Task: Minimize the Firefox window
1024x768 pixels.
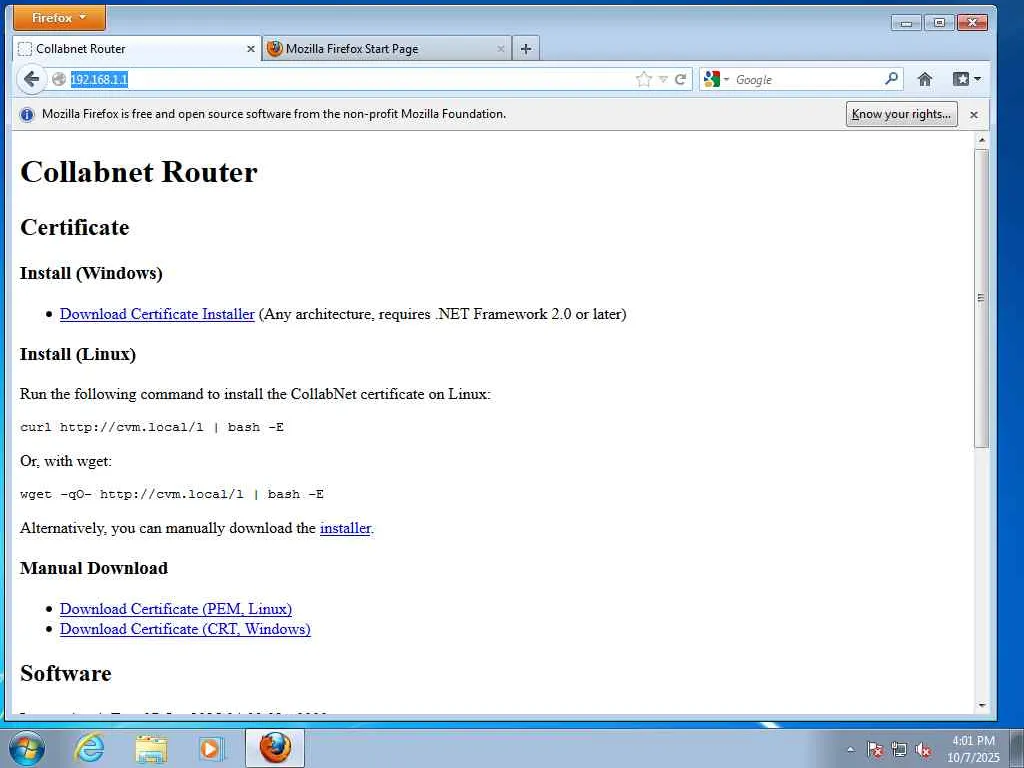Action: (x=906, y=23)
